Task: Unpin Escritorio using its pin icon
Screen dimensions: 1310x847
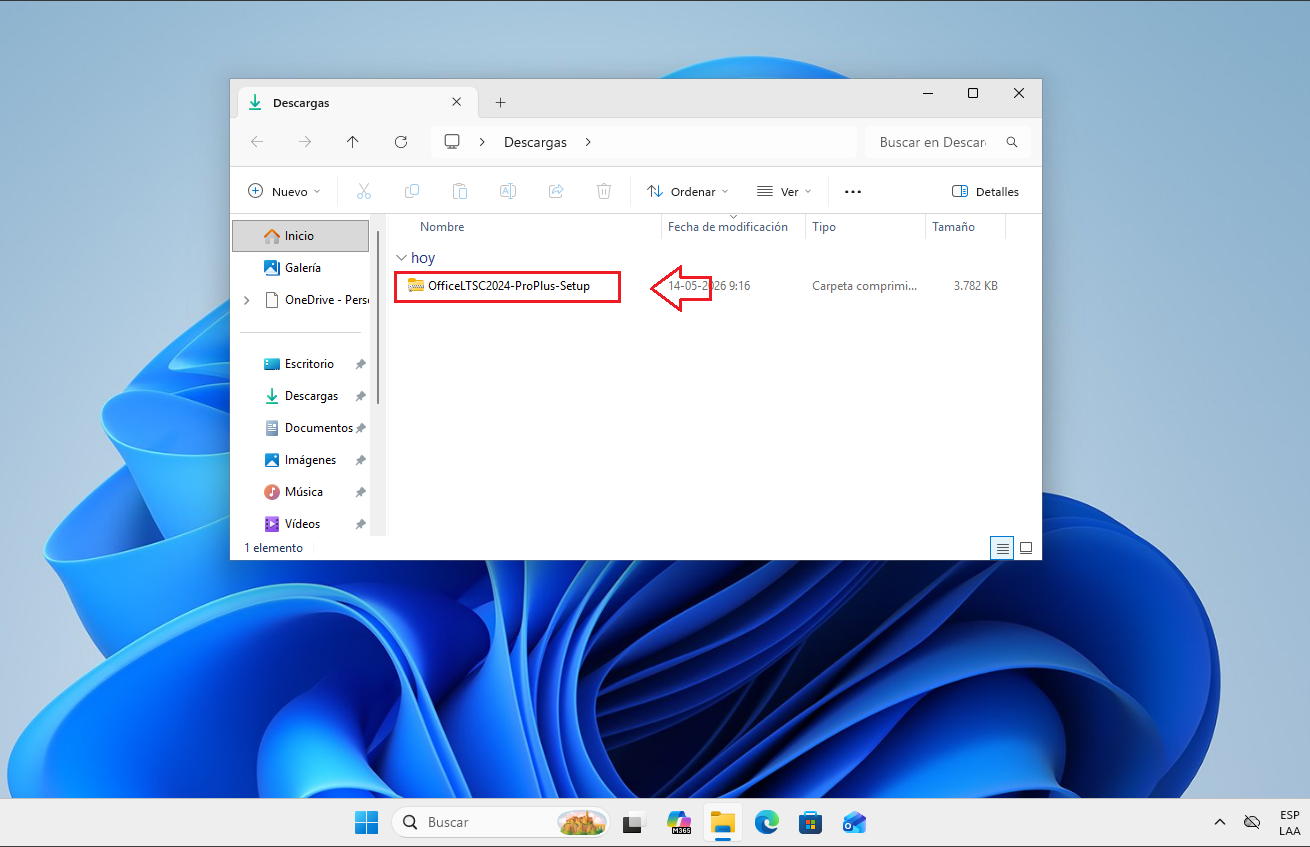Action: point(360,364)
